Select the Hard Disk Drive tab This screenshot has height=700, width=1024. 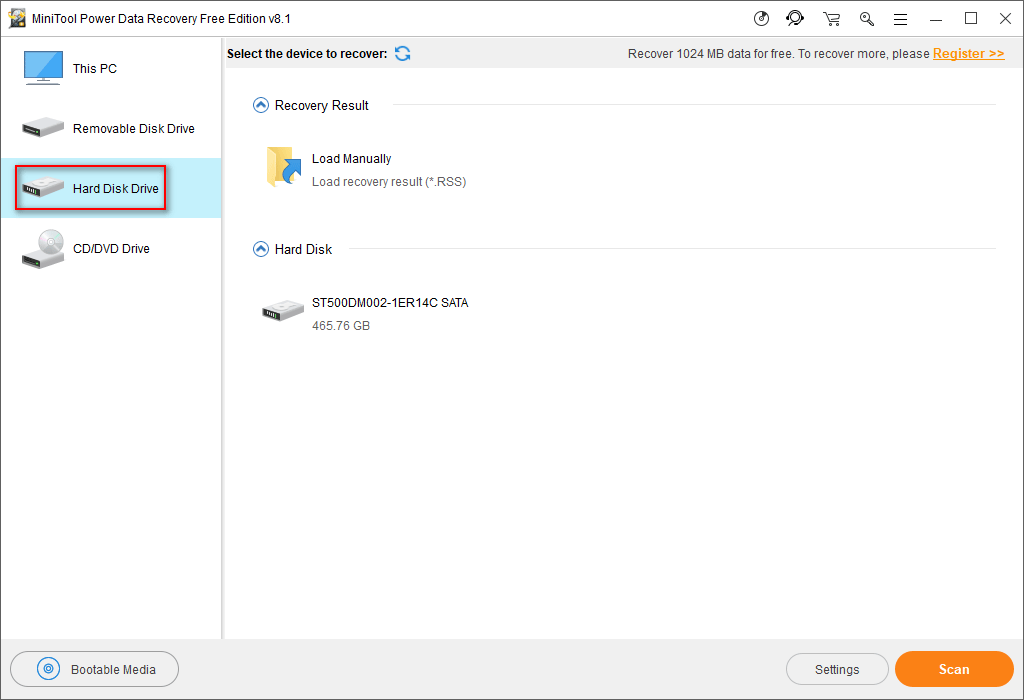click(x=111, y=188)
